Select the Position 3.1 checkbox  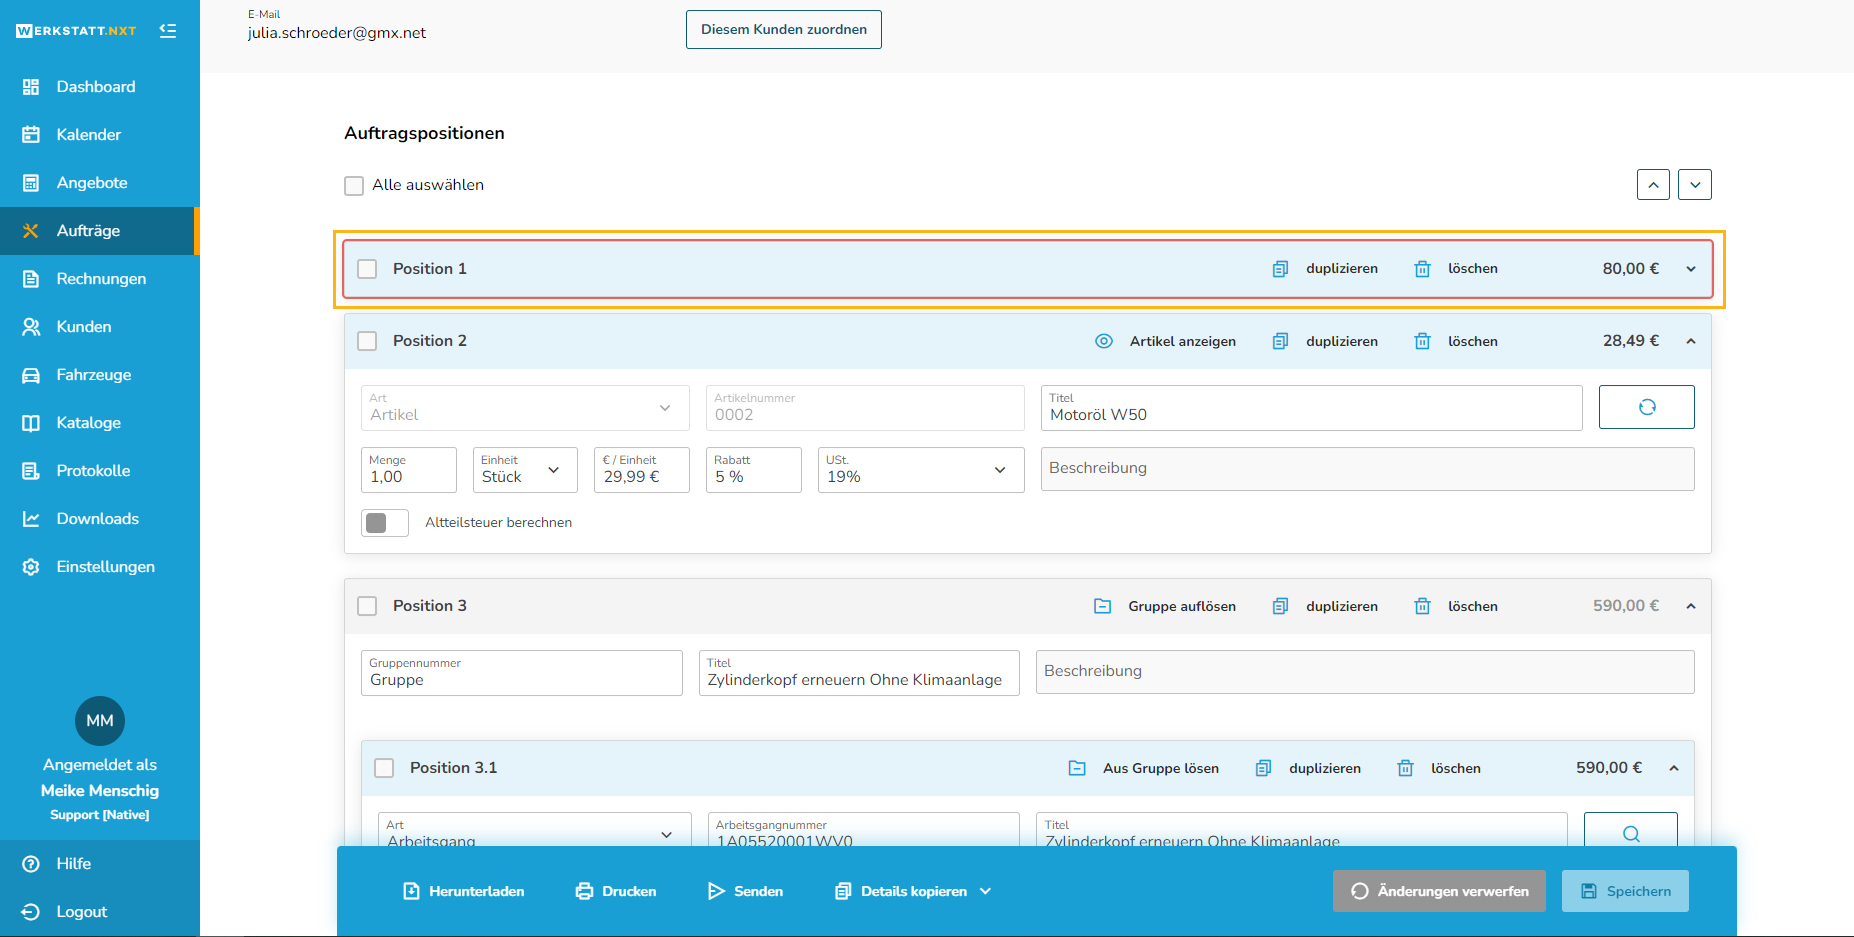tap(385, 768)
